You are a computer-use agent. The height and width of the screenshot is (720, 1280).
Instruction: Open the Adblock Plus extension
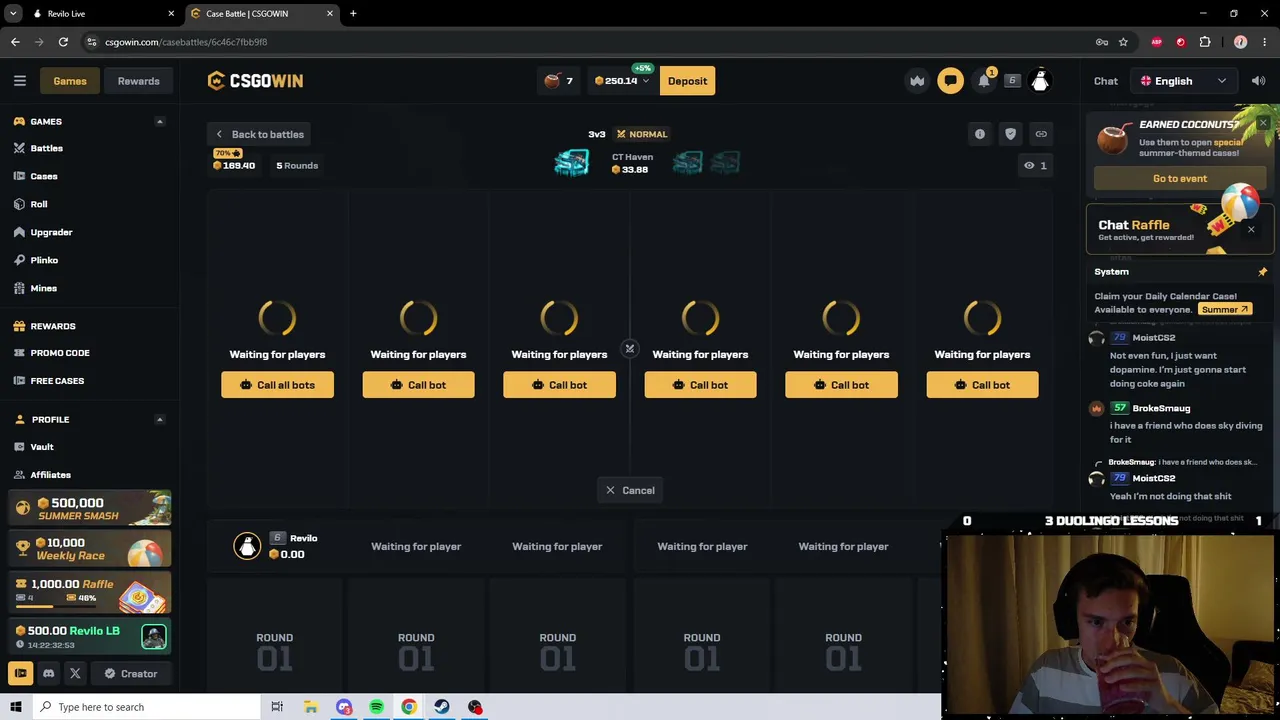(x=1157, y=42)
